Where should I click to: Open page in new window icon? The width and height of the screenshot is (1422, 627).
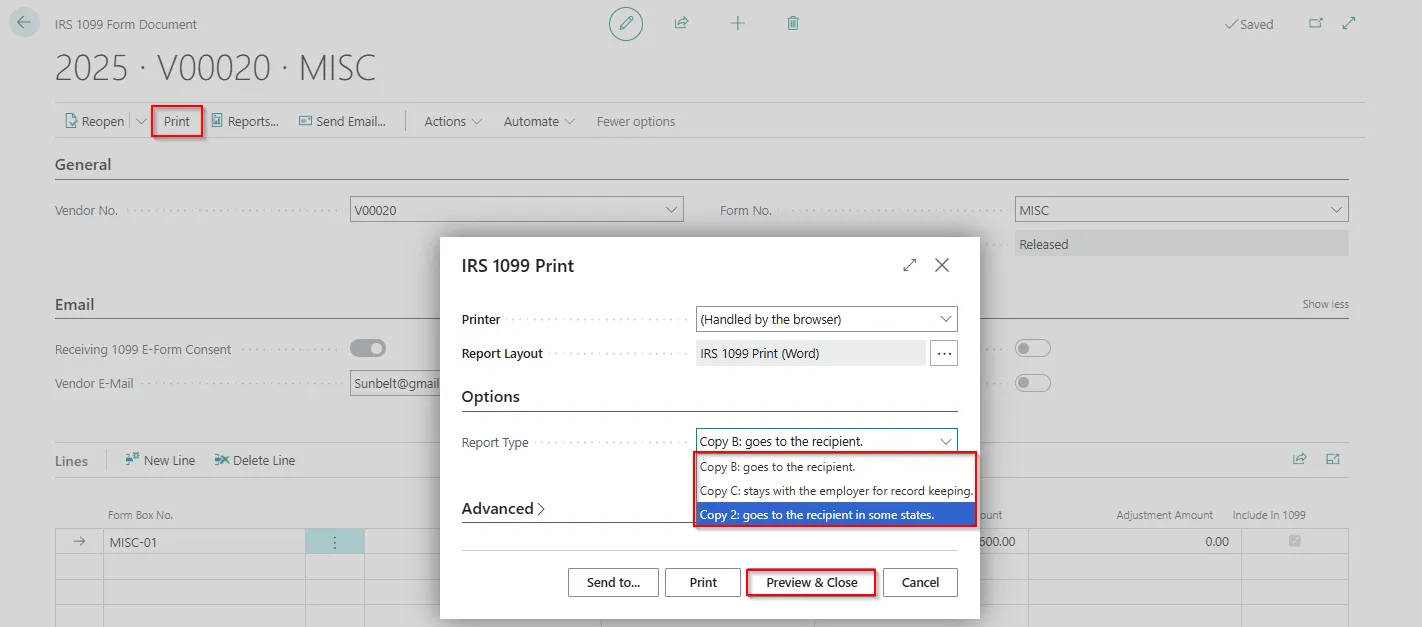[1315, 23]
